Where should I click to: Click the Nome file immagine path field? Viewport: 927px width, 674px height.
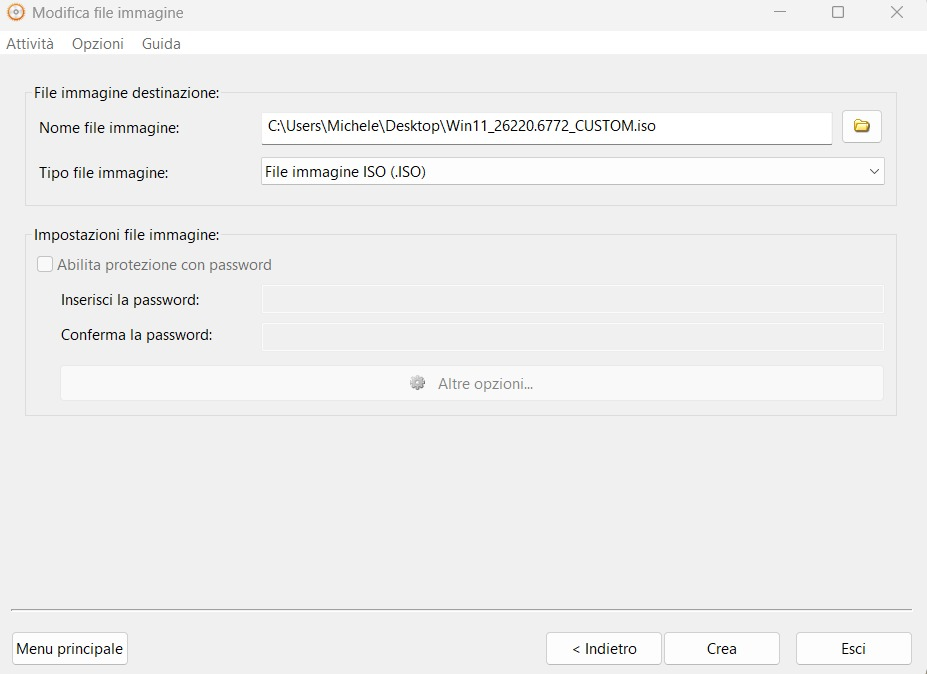pos(545,127)
